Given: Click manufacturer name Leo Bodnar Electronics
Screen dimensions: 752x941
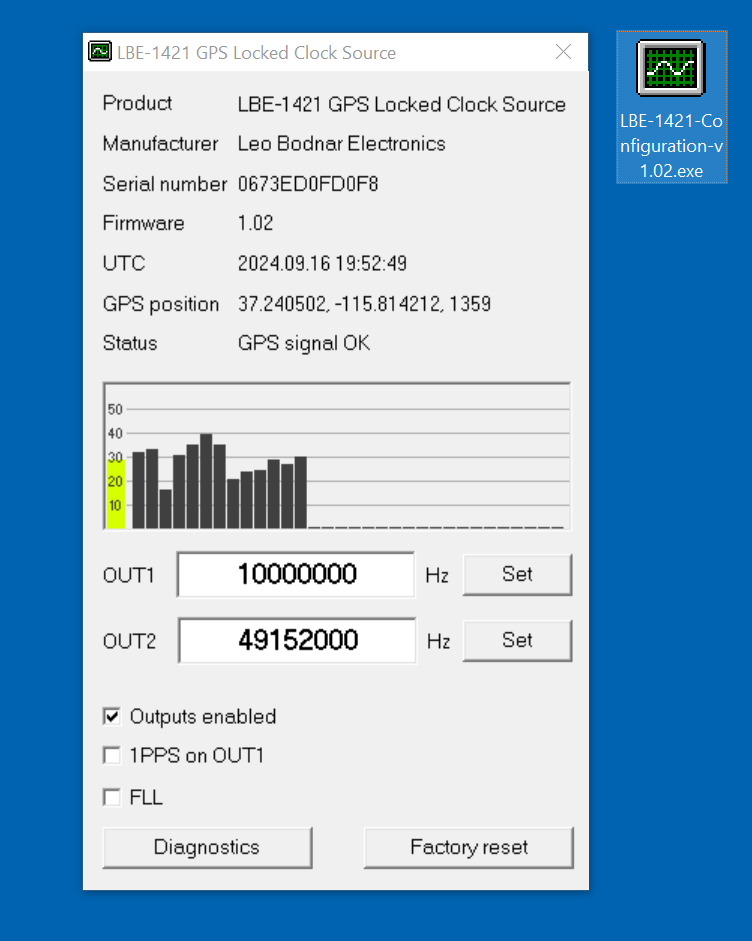Looking at the screenshot, I should [x=341, y=143].
